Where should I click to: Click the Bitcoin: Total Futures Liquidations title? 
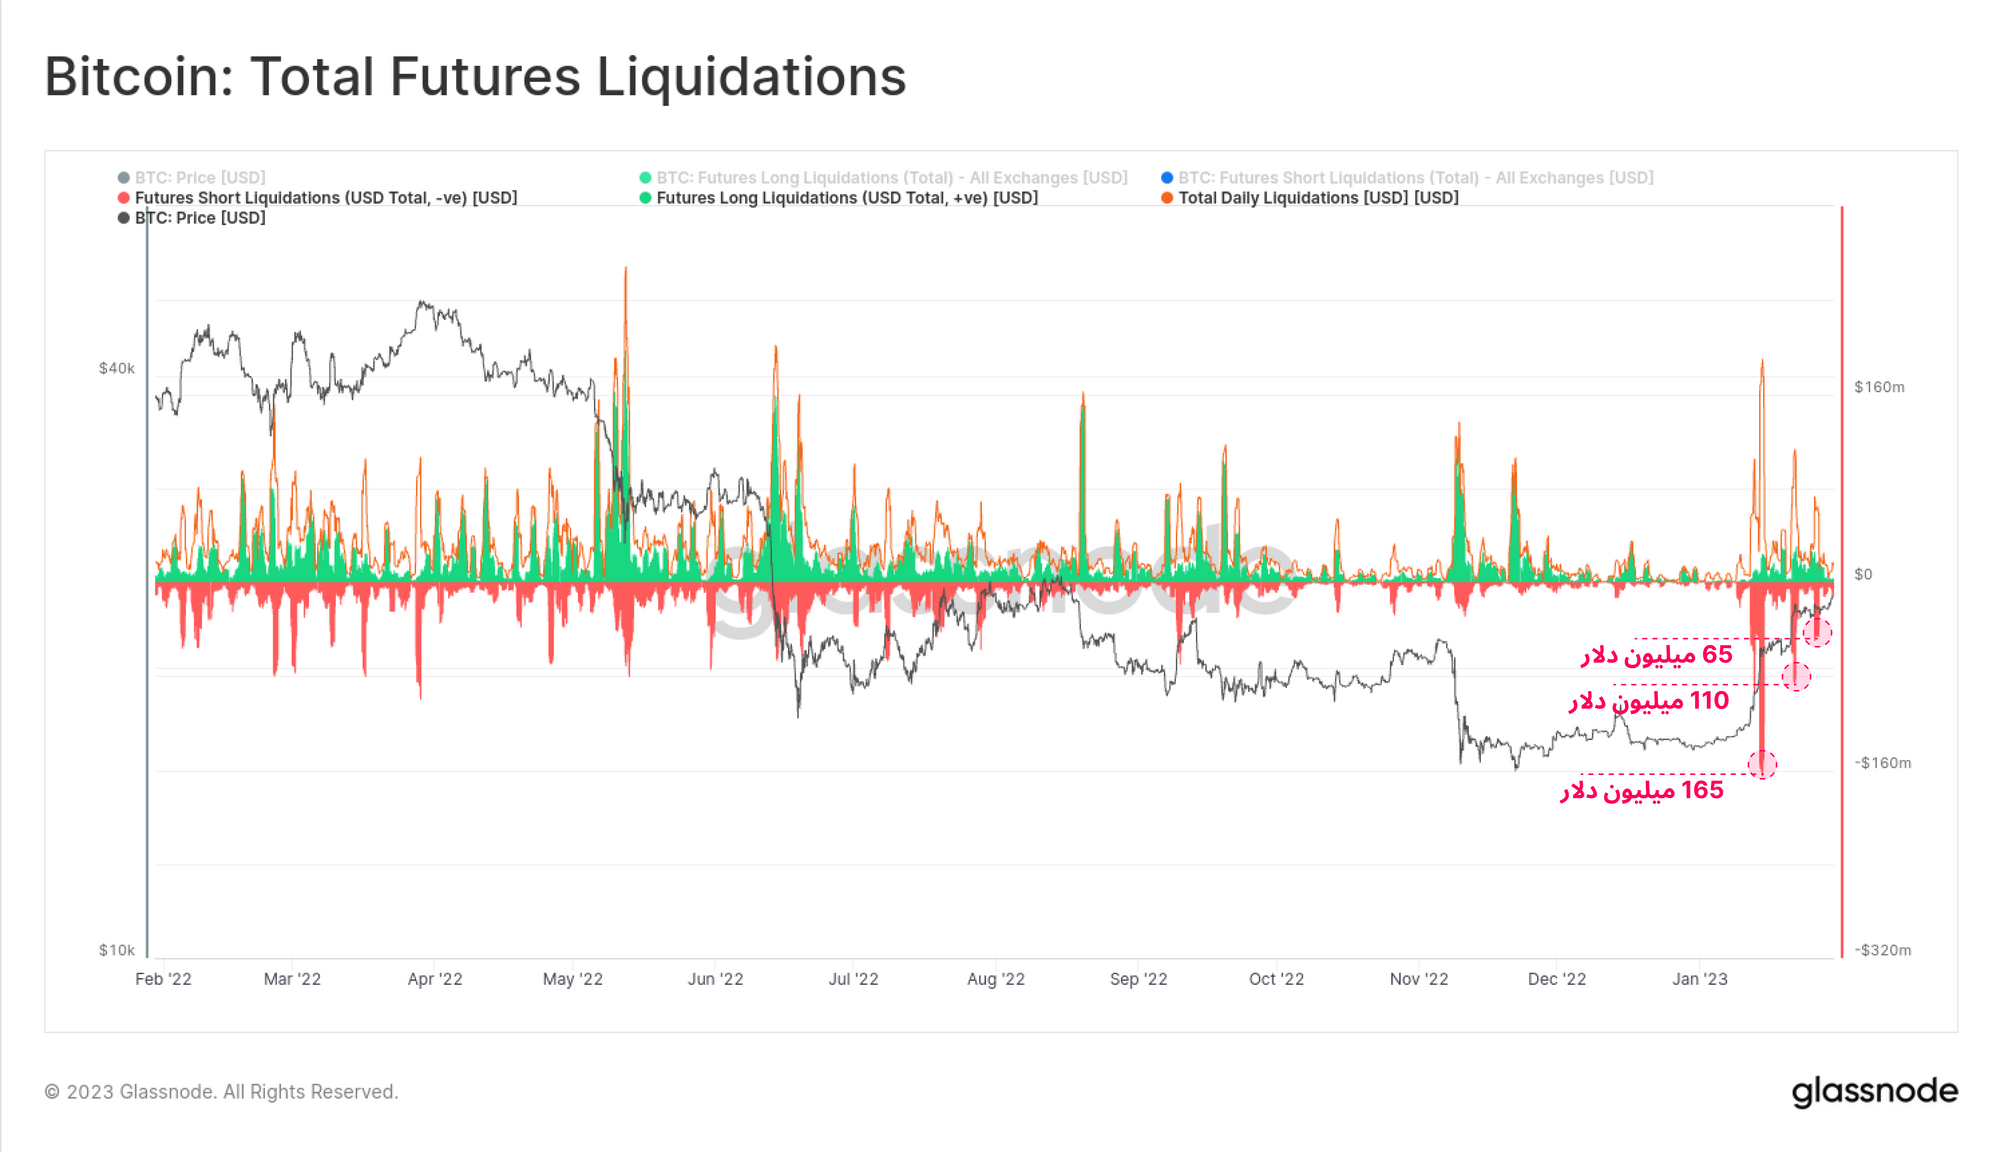475,77
